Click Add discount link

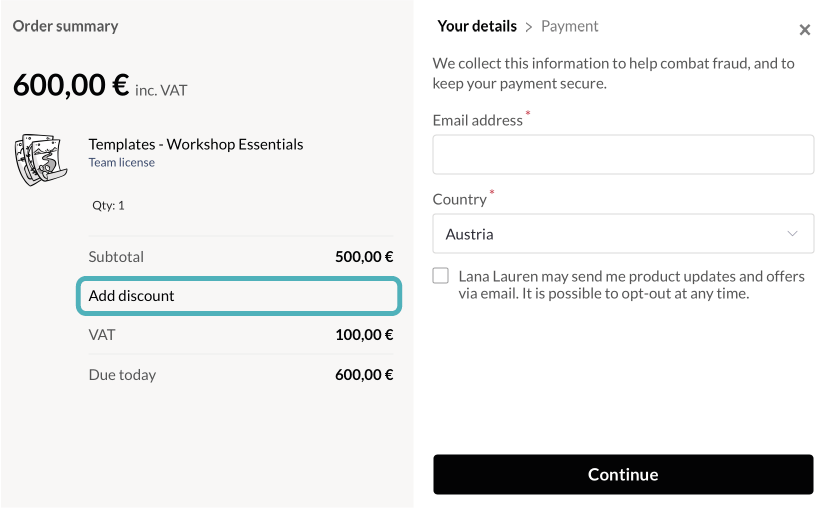coord(131,296)
